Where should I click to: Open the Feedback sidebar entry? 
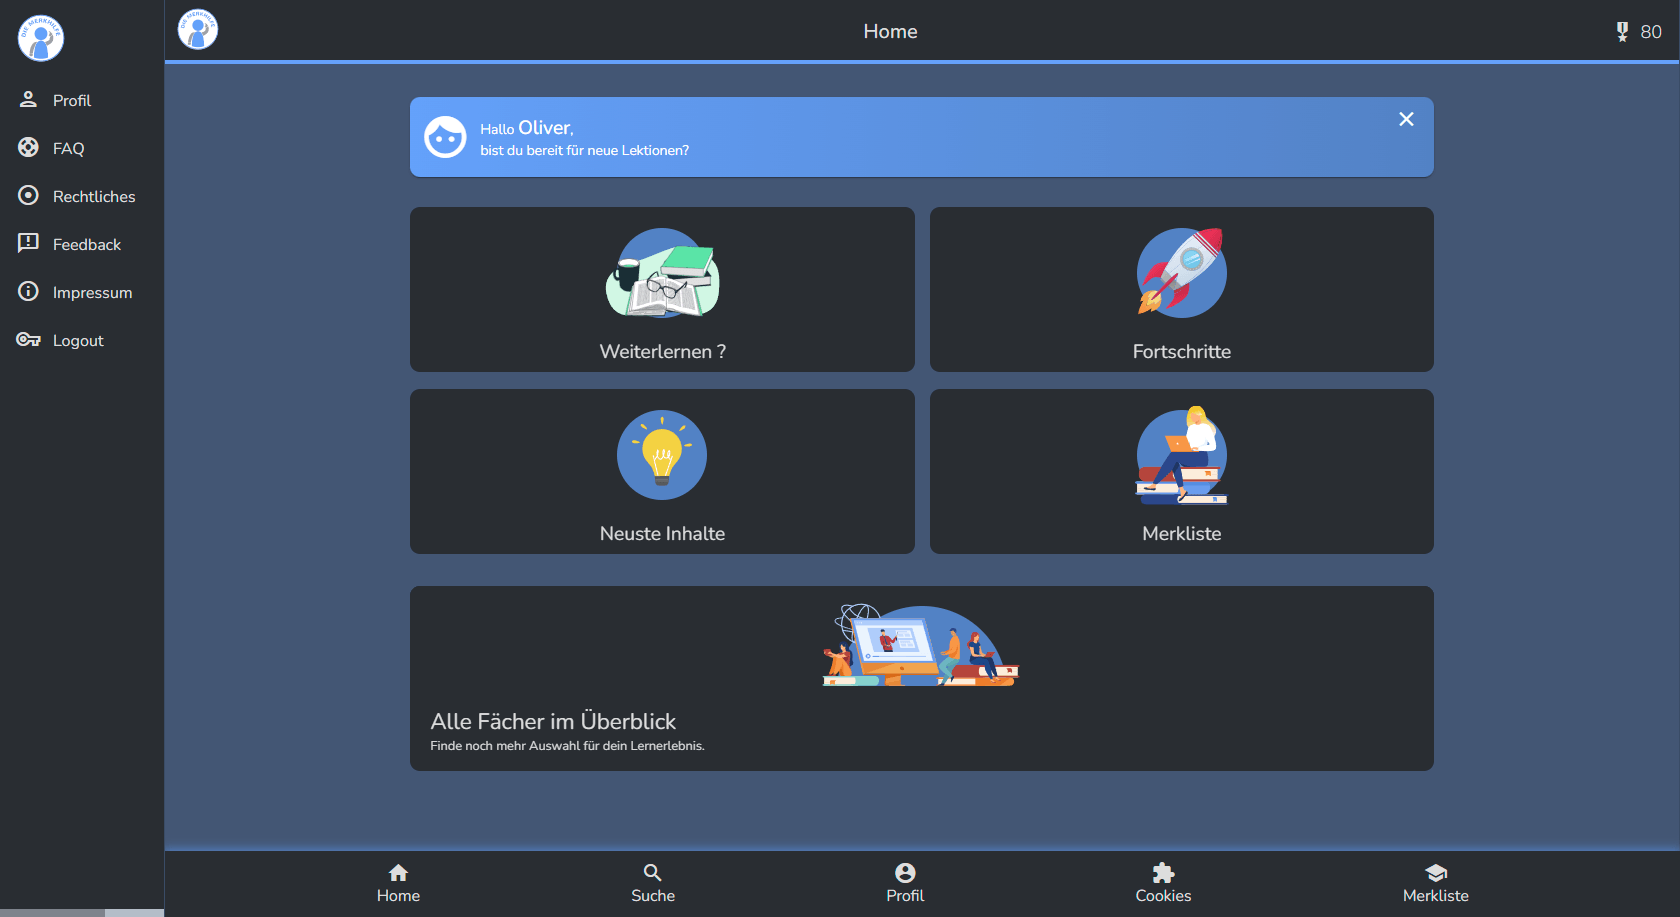pyautogui.click(x=86, y=244)
